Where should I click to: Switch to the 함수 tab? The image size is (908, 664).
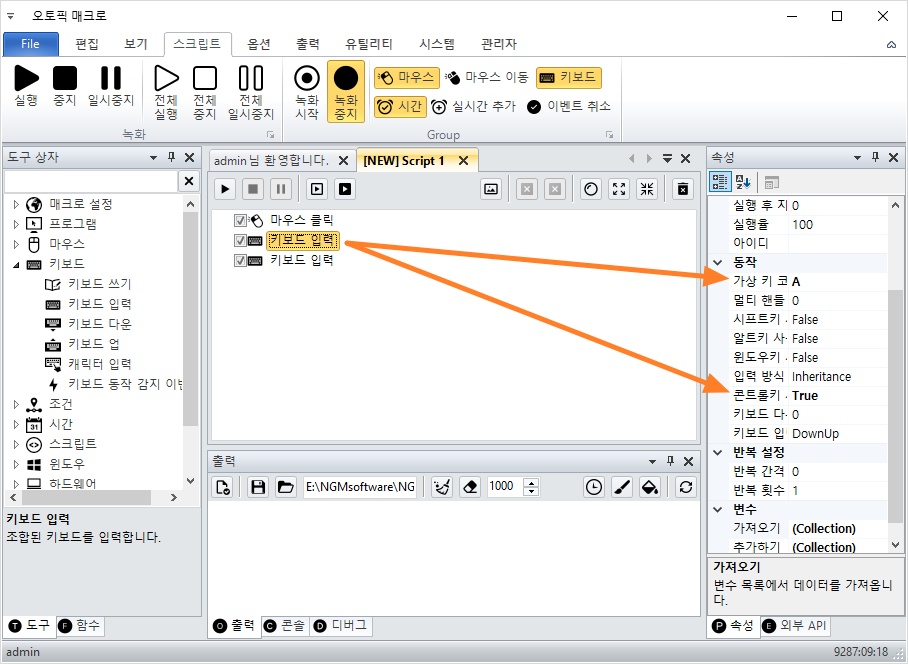(x=80, y=626)
